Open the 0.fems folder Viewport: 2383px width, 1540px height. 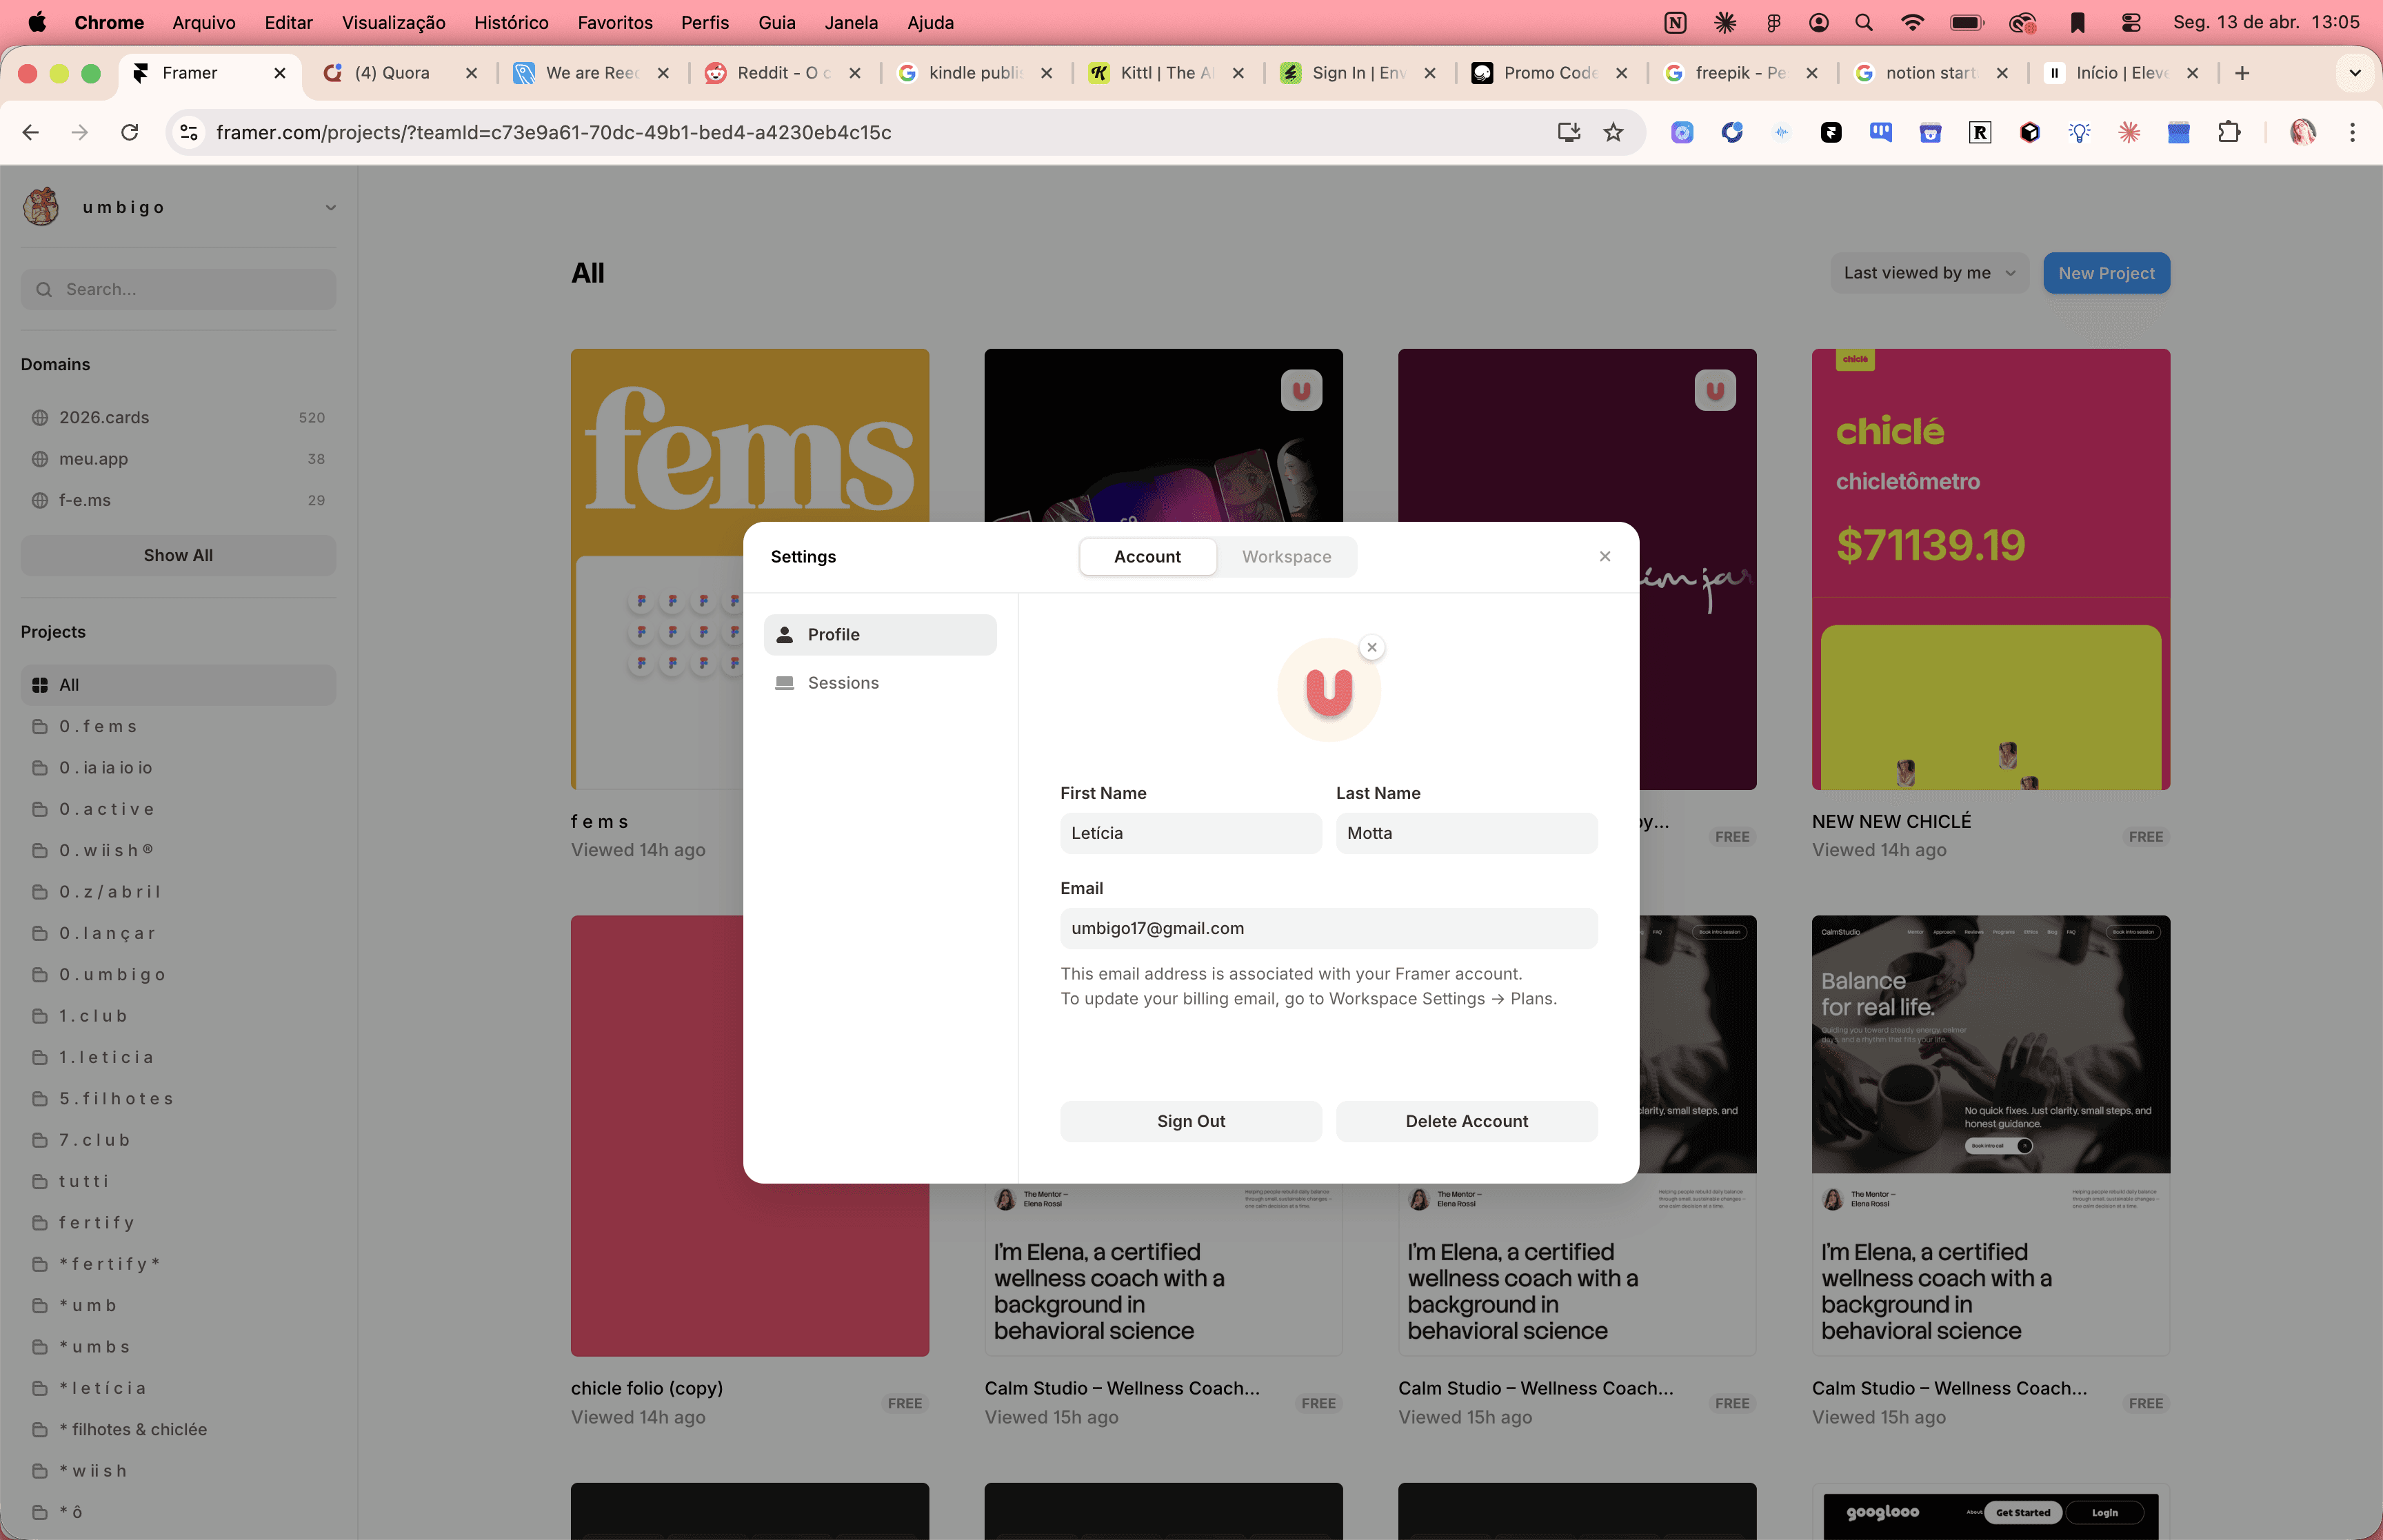tap(98, 726)
